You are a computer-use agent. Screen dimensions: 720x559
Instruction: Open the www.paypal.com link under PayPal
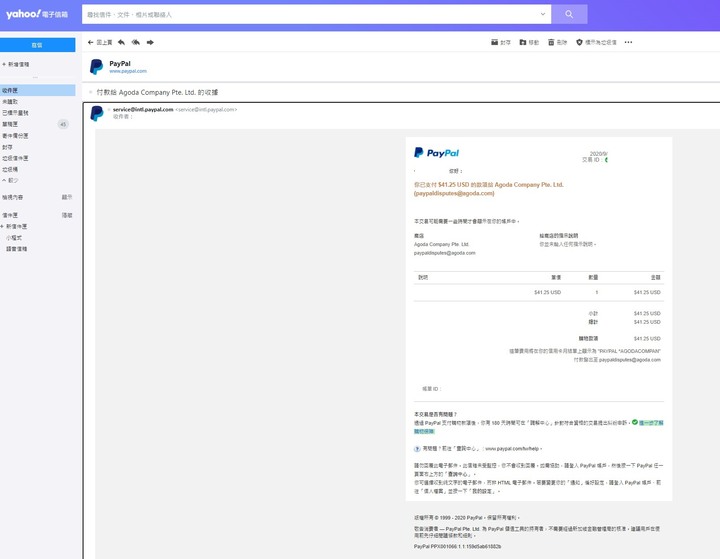128,71
